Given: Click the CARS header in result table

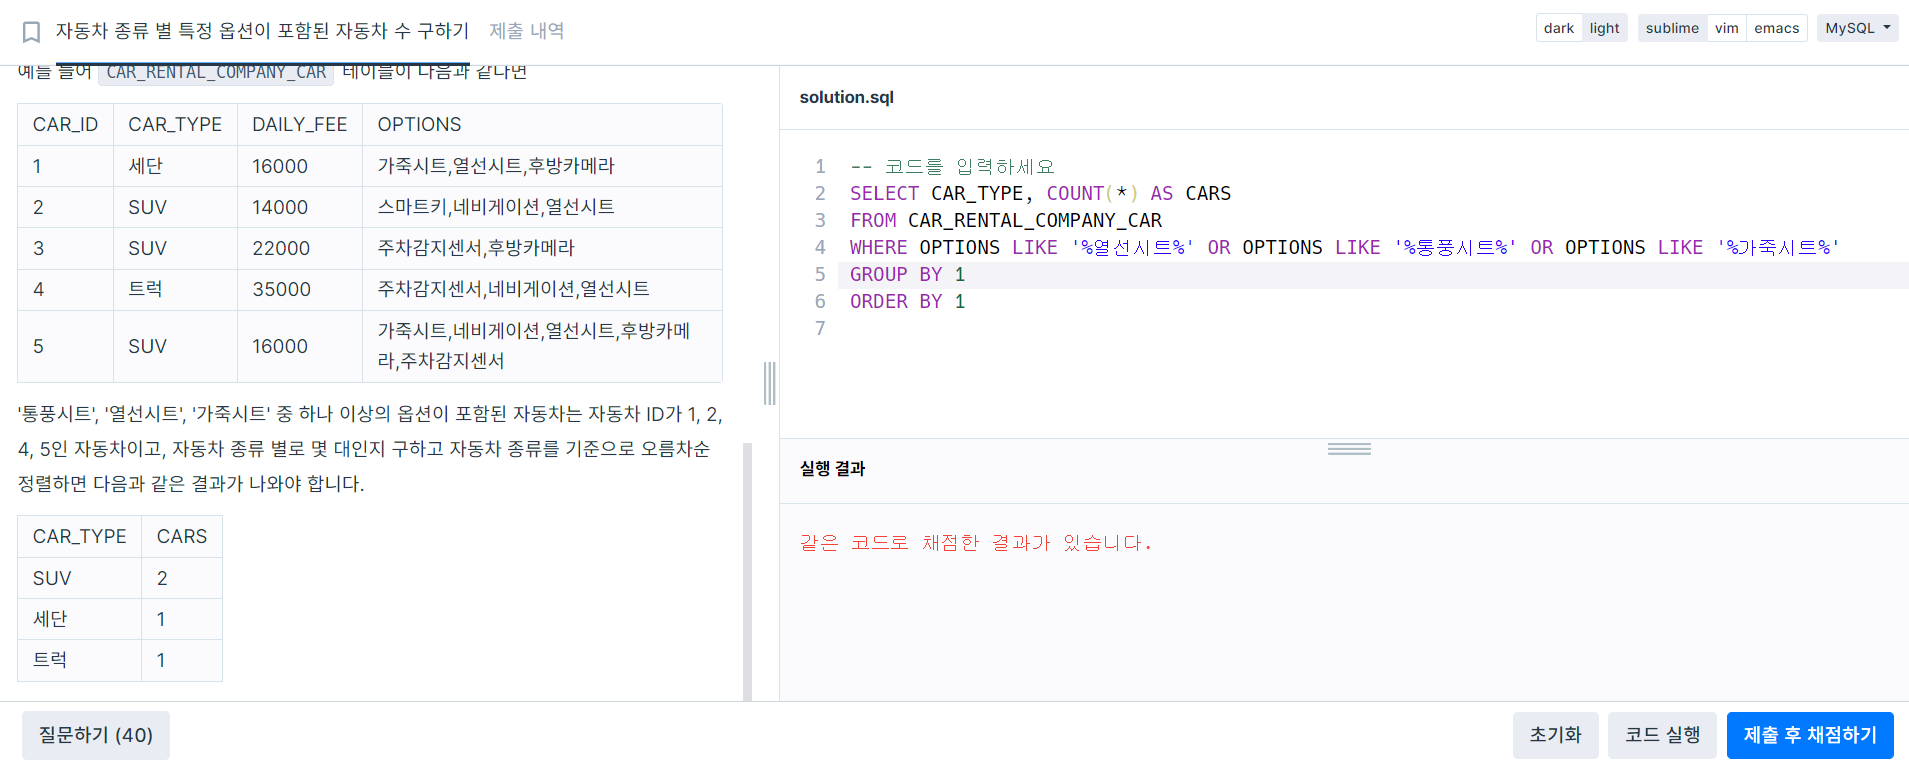Looking at the screenshot, I should pos(182,537).
